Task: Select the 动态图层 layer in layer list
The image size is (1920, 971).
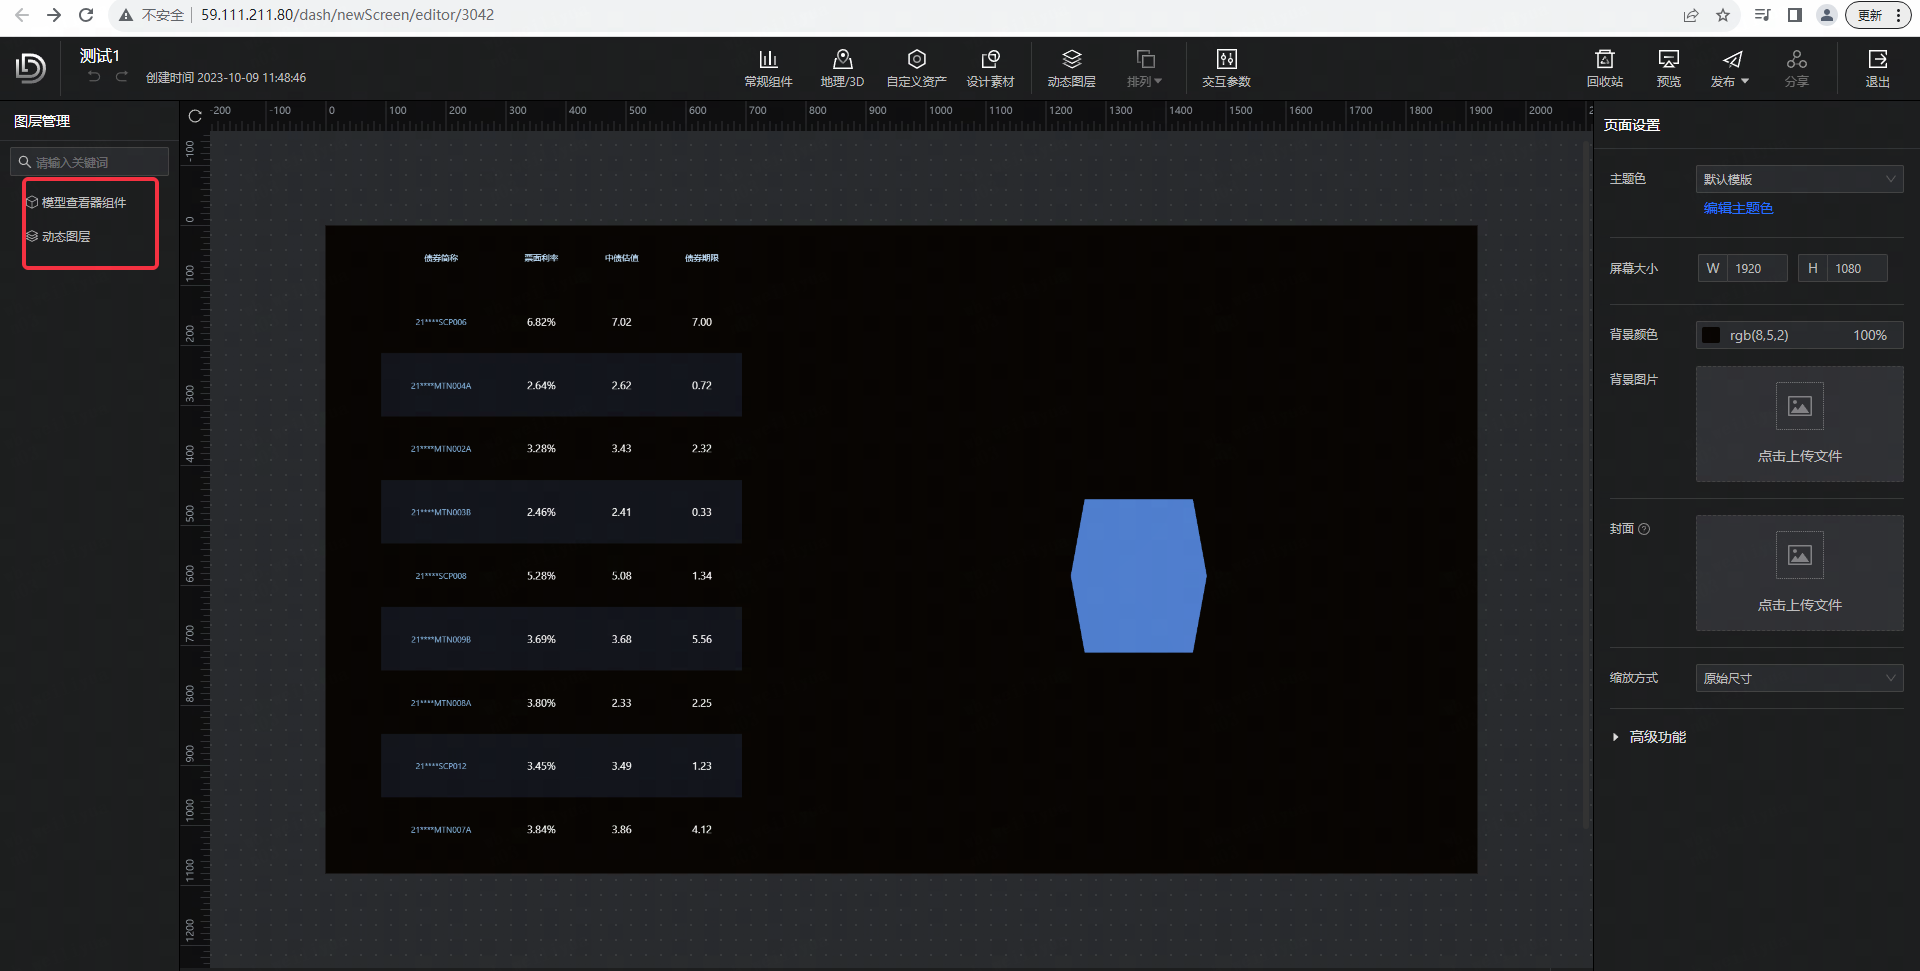Action: point(66,237)
